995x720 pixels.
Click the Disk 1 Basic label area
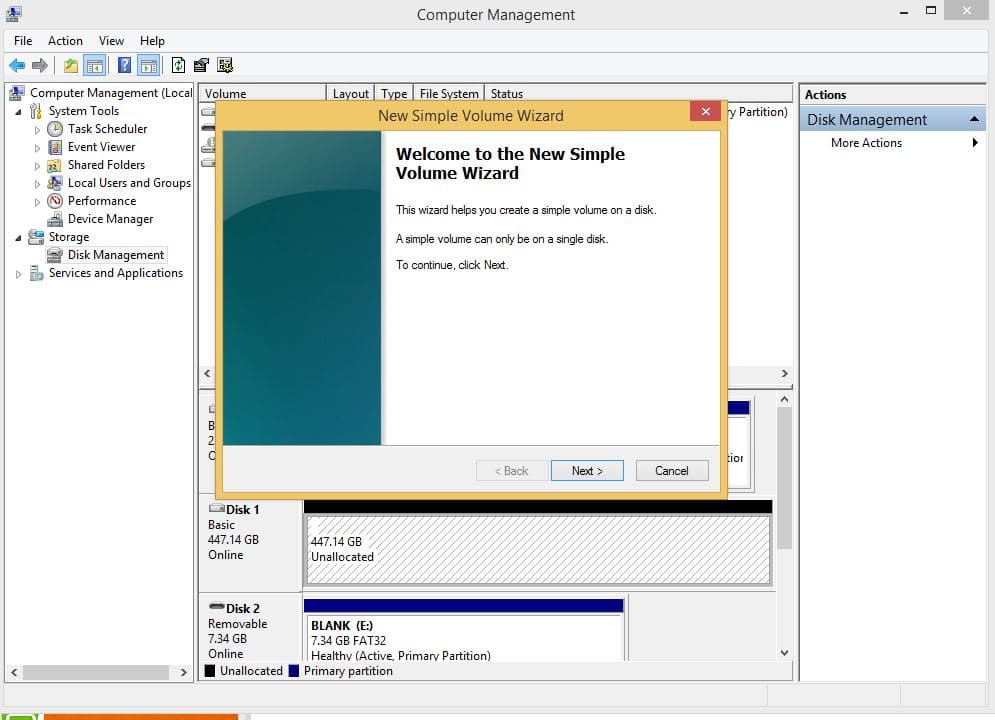[250, 543]
